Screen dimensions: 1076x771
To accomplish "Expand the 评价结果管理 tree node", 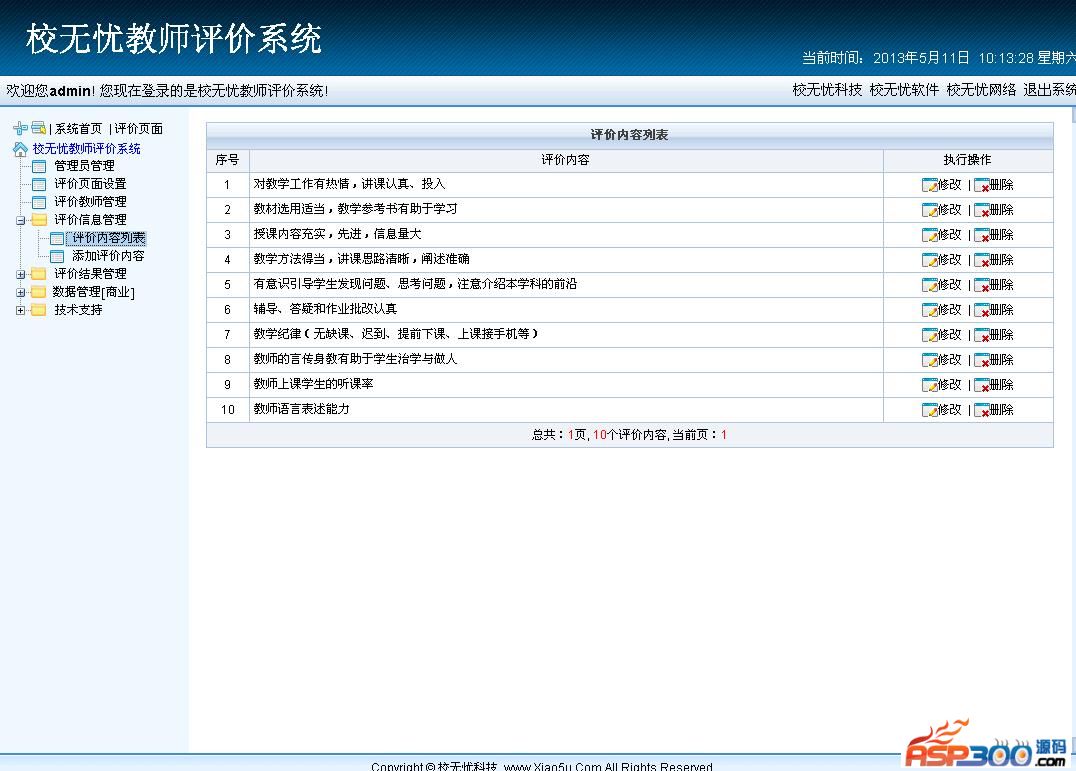I will [21, 274].
